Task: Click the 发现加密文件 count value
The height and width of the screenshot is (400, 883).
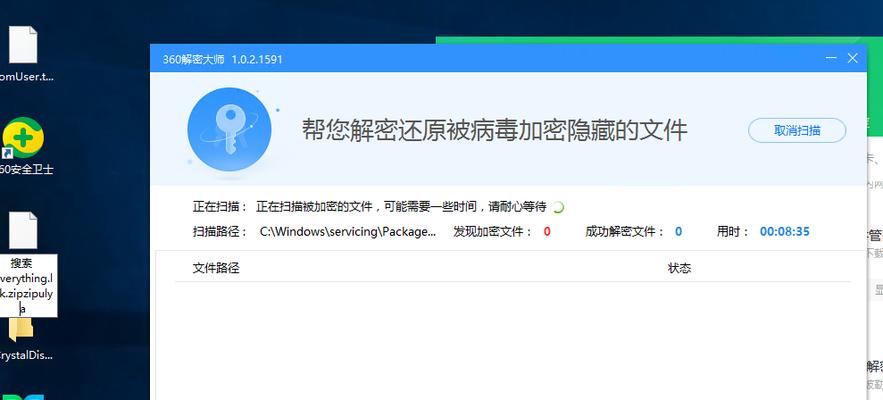Action: 547,232
